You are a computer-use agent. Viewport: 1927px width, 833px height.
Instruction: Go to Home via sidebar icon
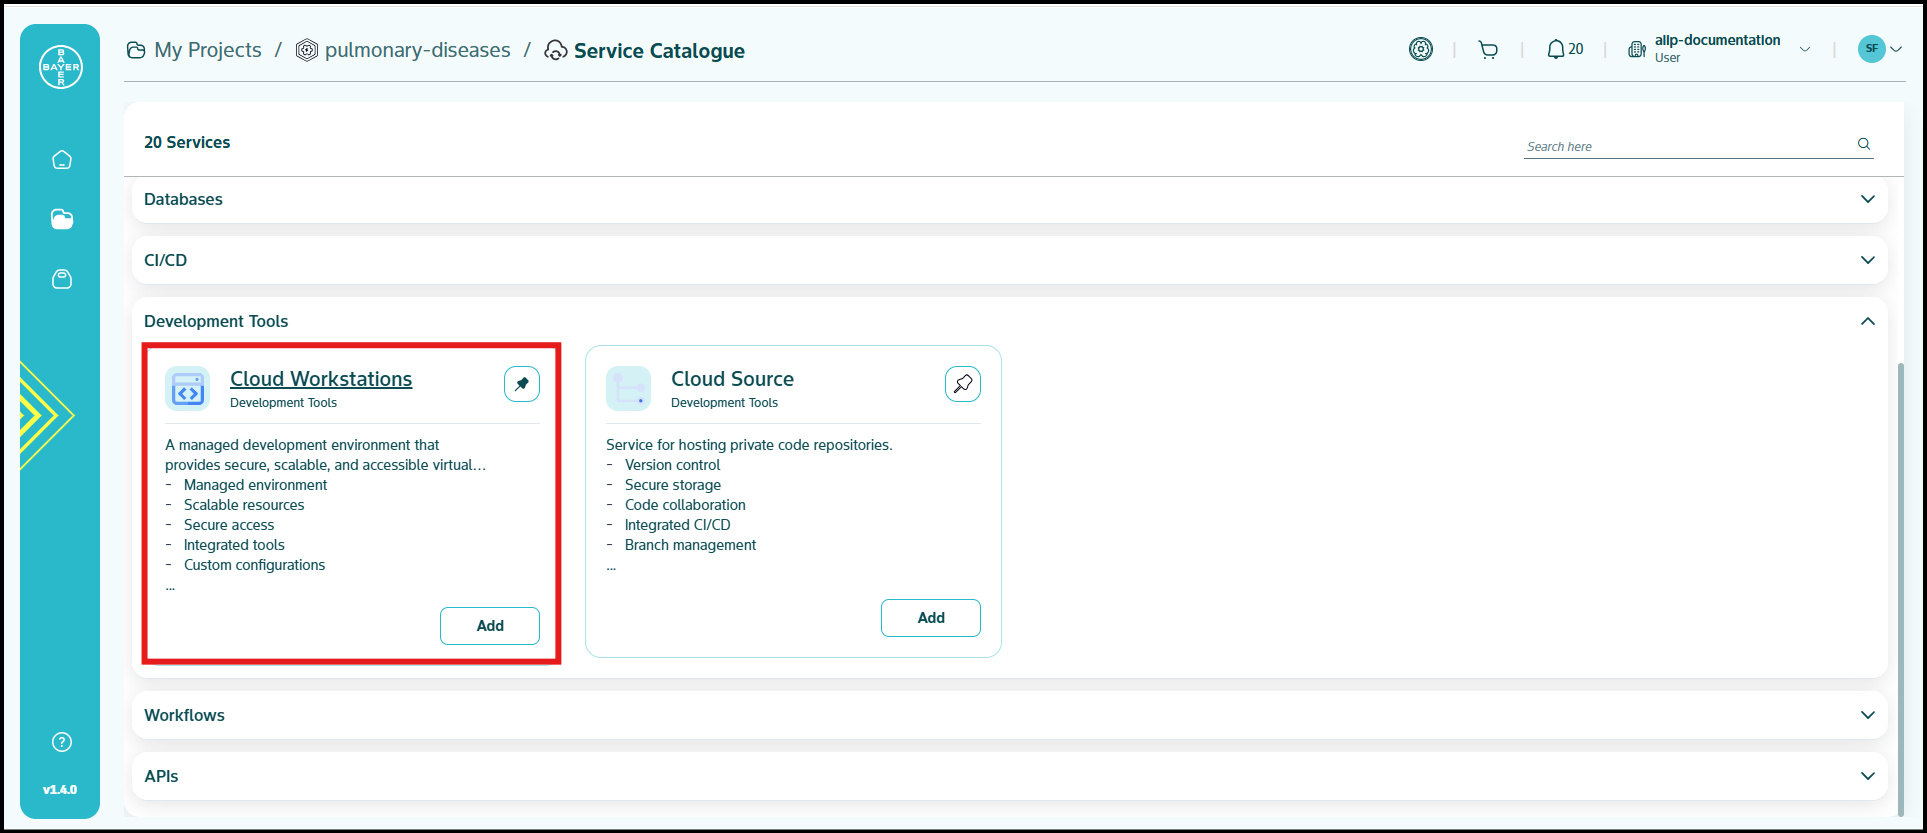click(62, 160)
